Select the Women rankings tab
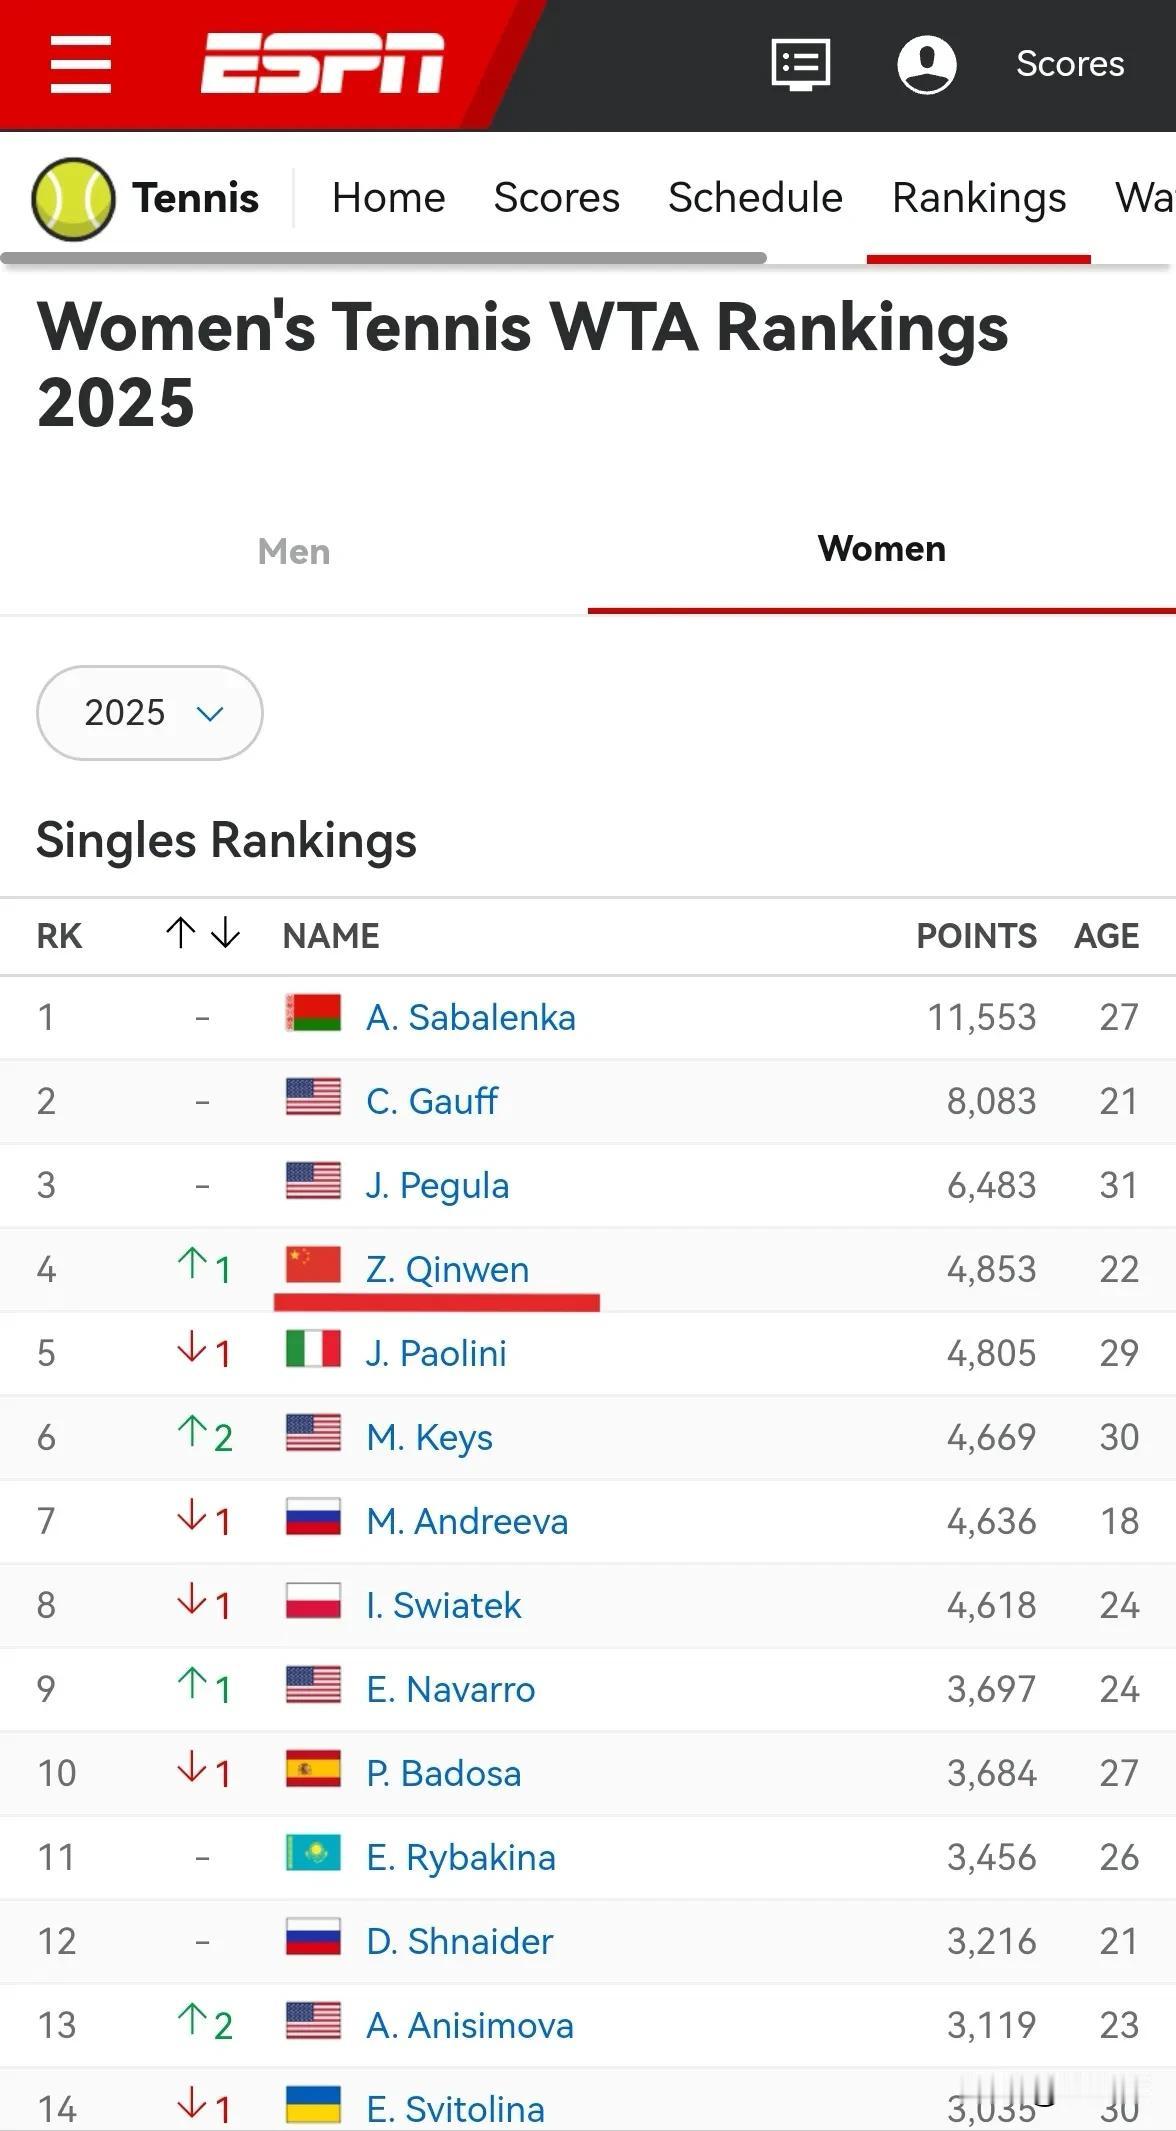Viewport: 1176px width, 2131px height. coord(882,549)
